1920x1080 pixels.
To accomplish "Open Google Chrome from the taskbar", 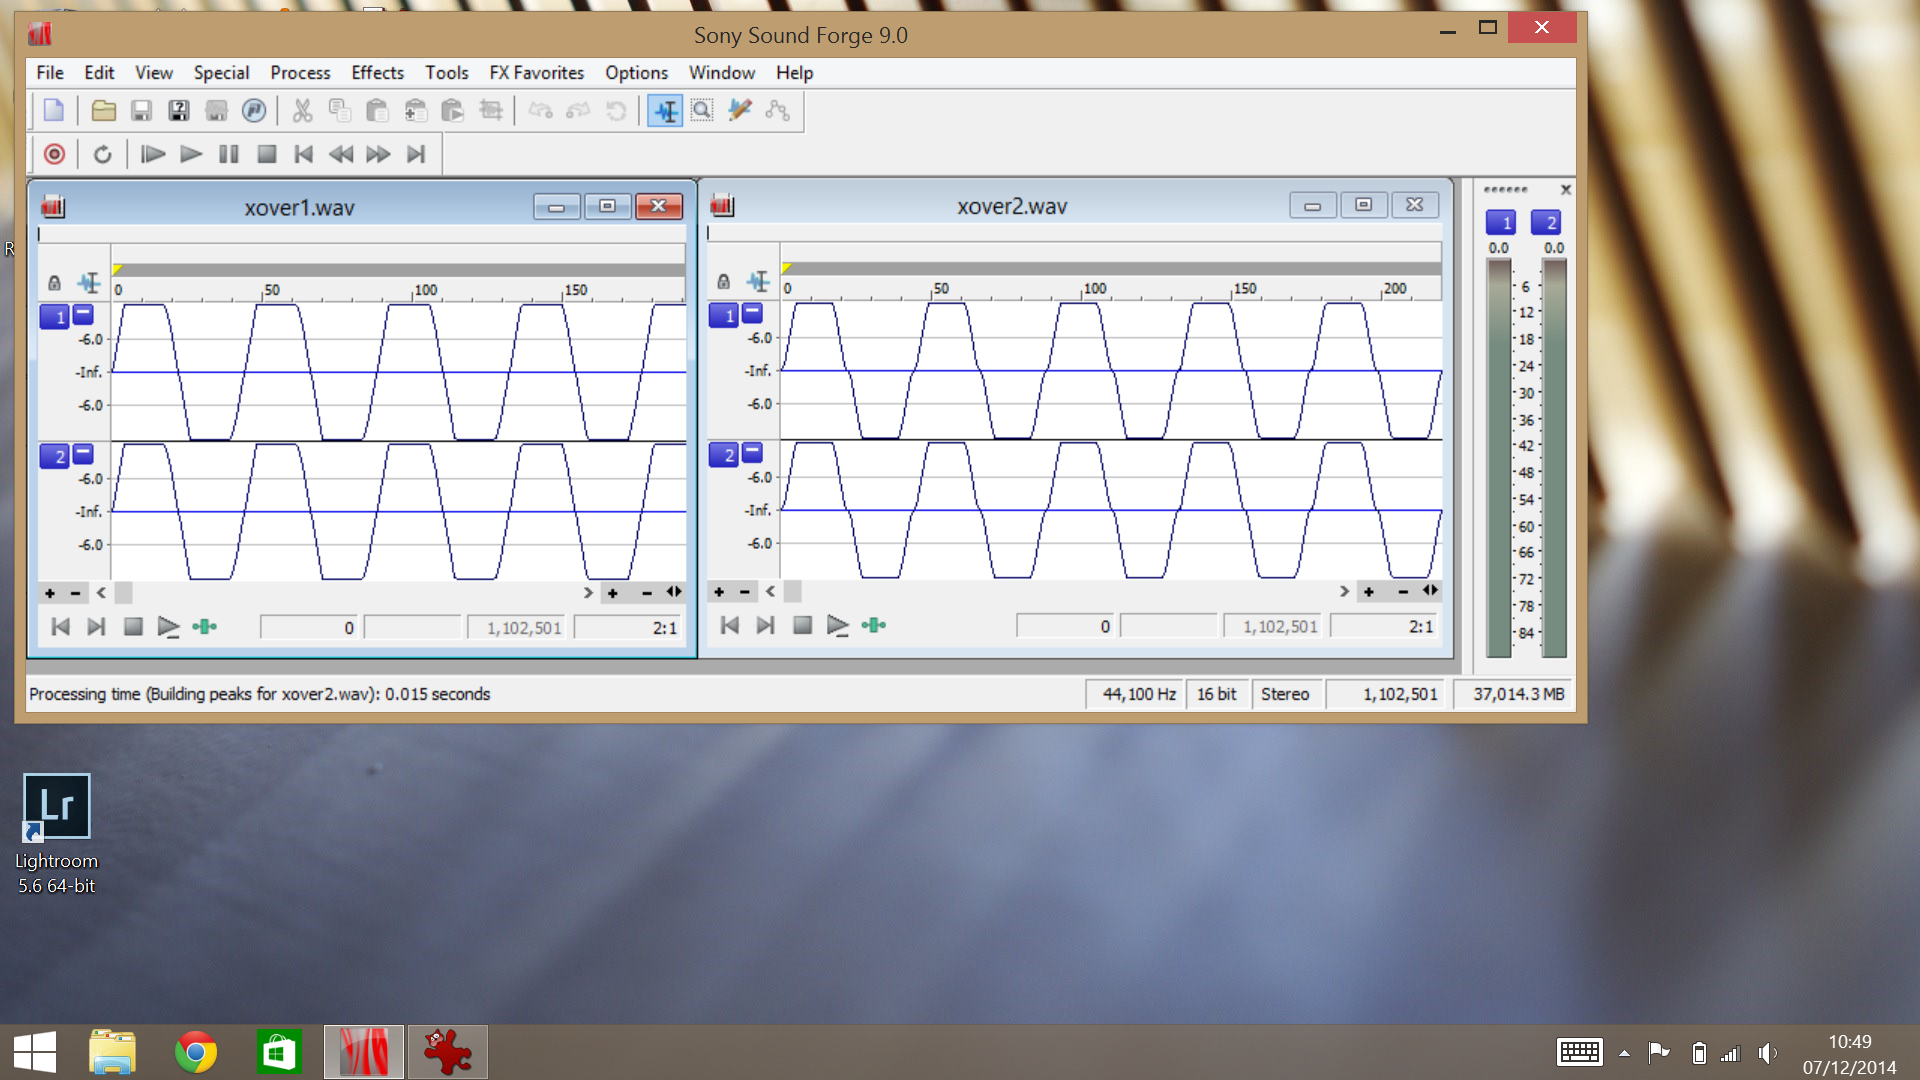I will pos(196,1052).
